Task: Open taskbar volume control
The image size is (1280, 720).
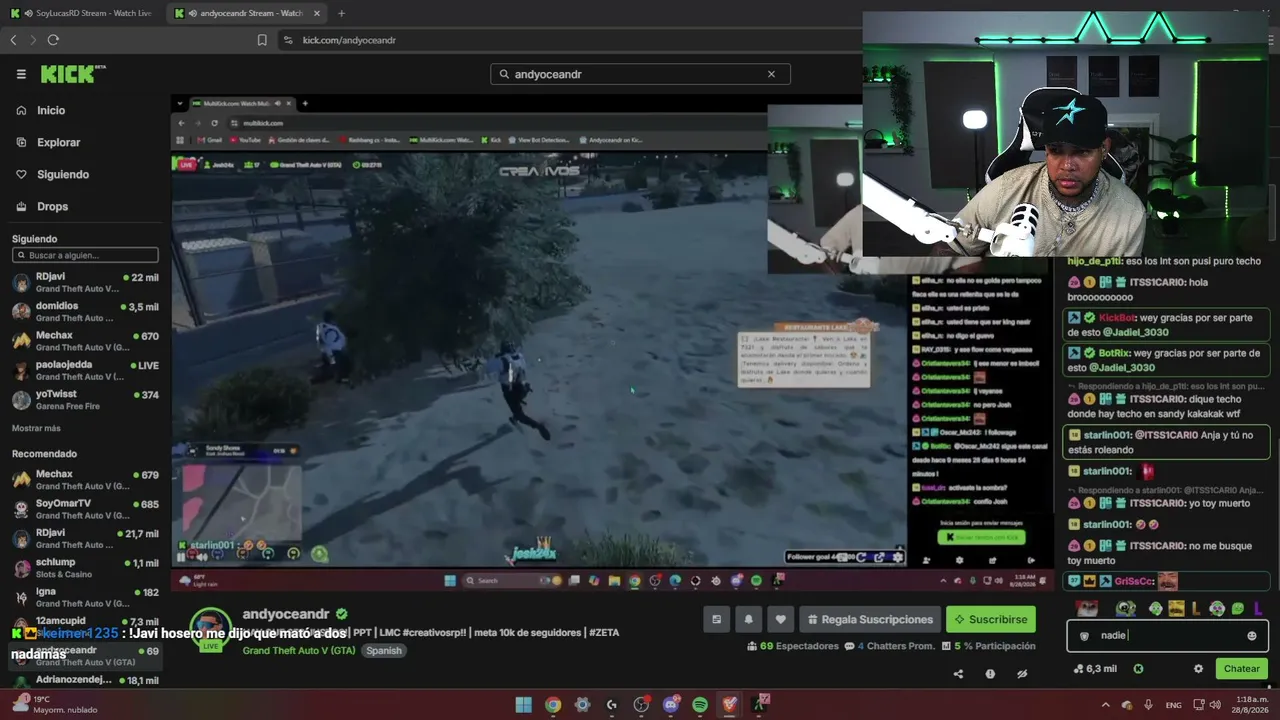Action: [x=1217, y=705]
